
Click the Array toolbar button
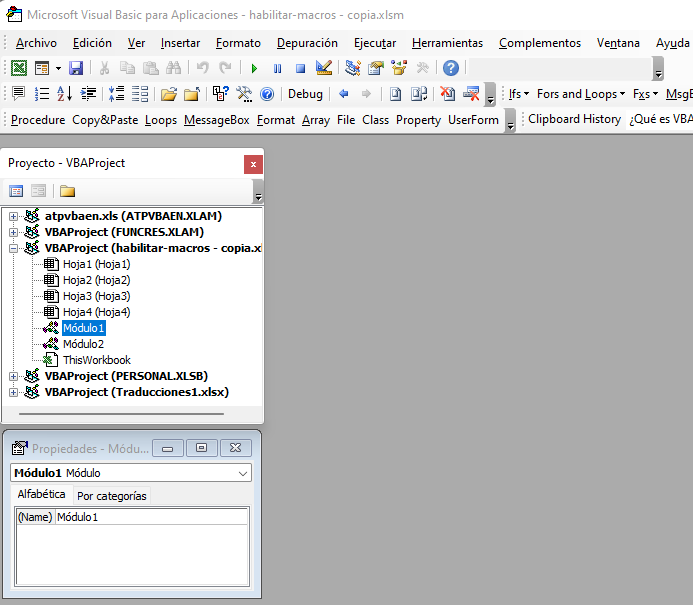click(x=316, y=120)
